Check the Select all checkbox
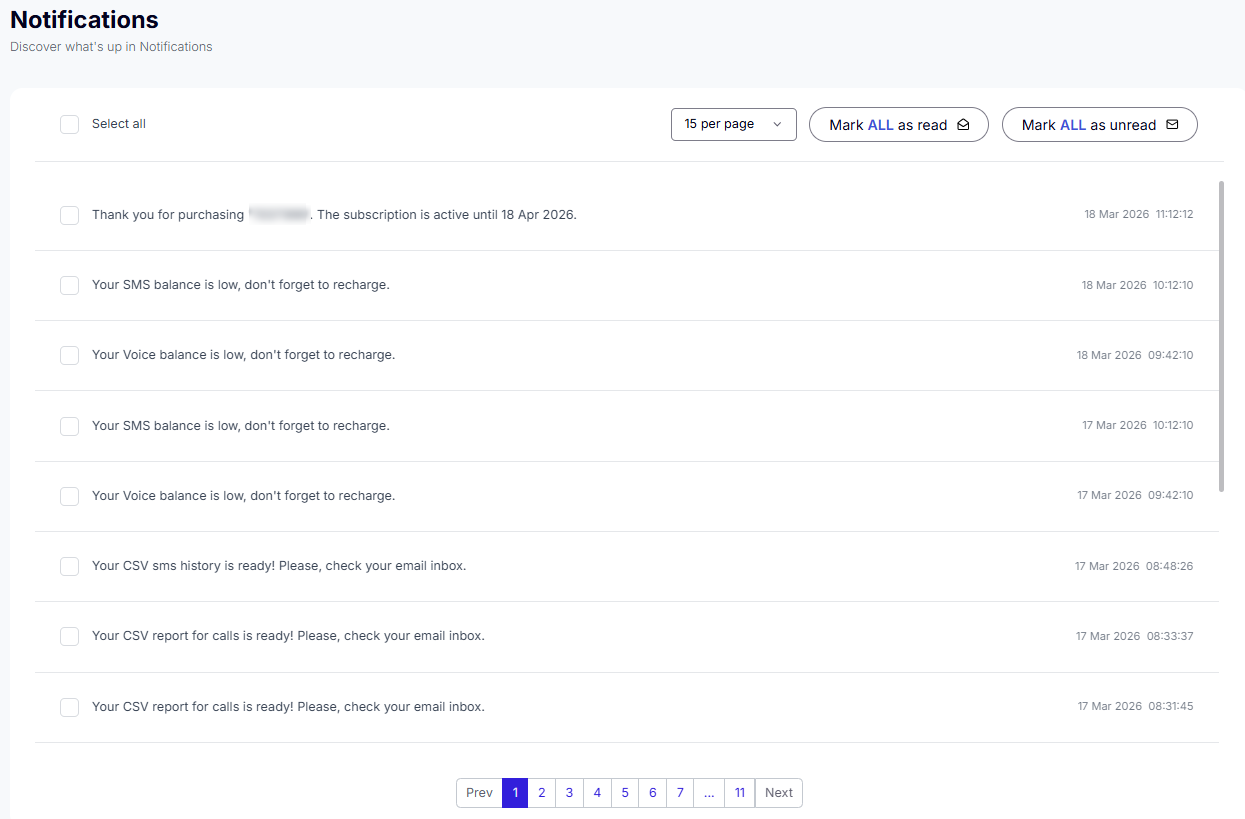The image size is (1245, 819). click(x=69, y=124)
